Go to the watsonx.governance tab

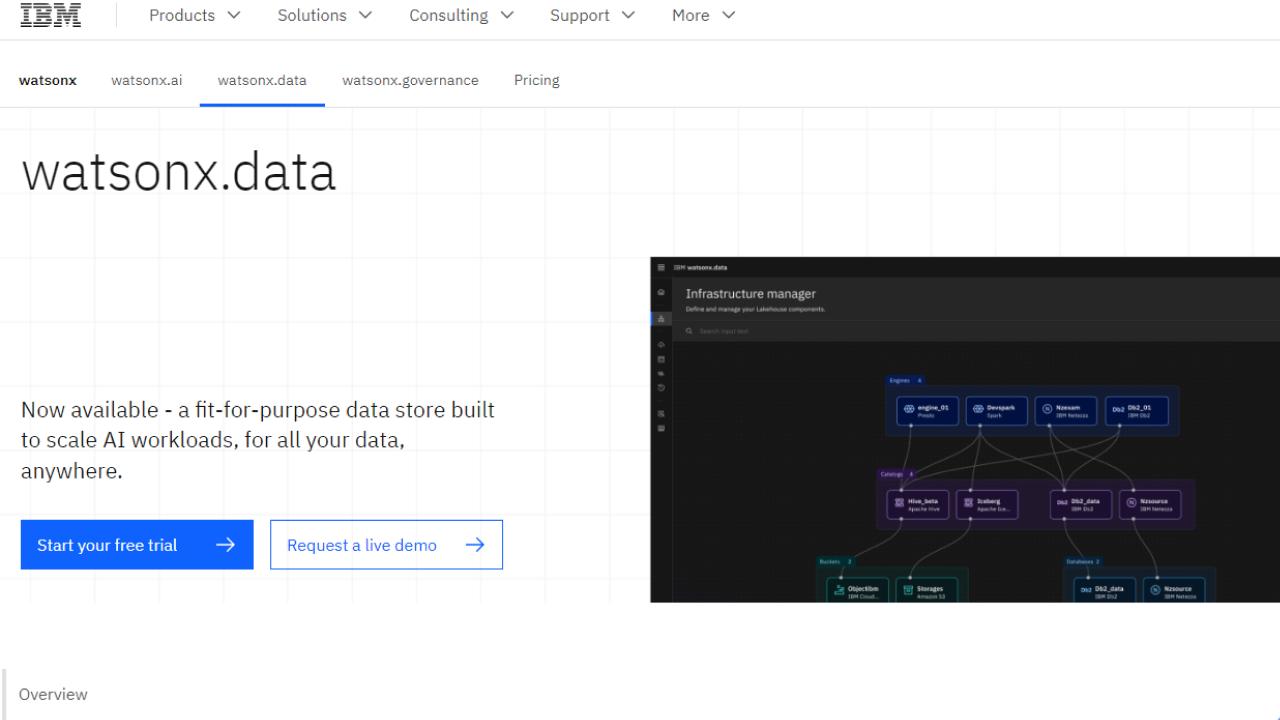(x=410, y=80)
